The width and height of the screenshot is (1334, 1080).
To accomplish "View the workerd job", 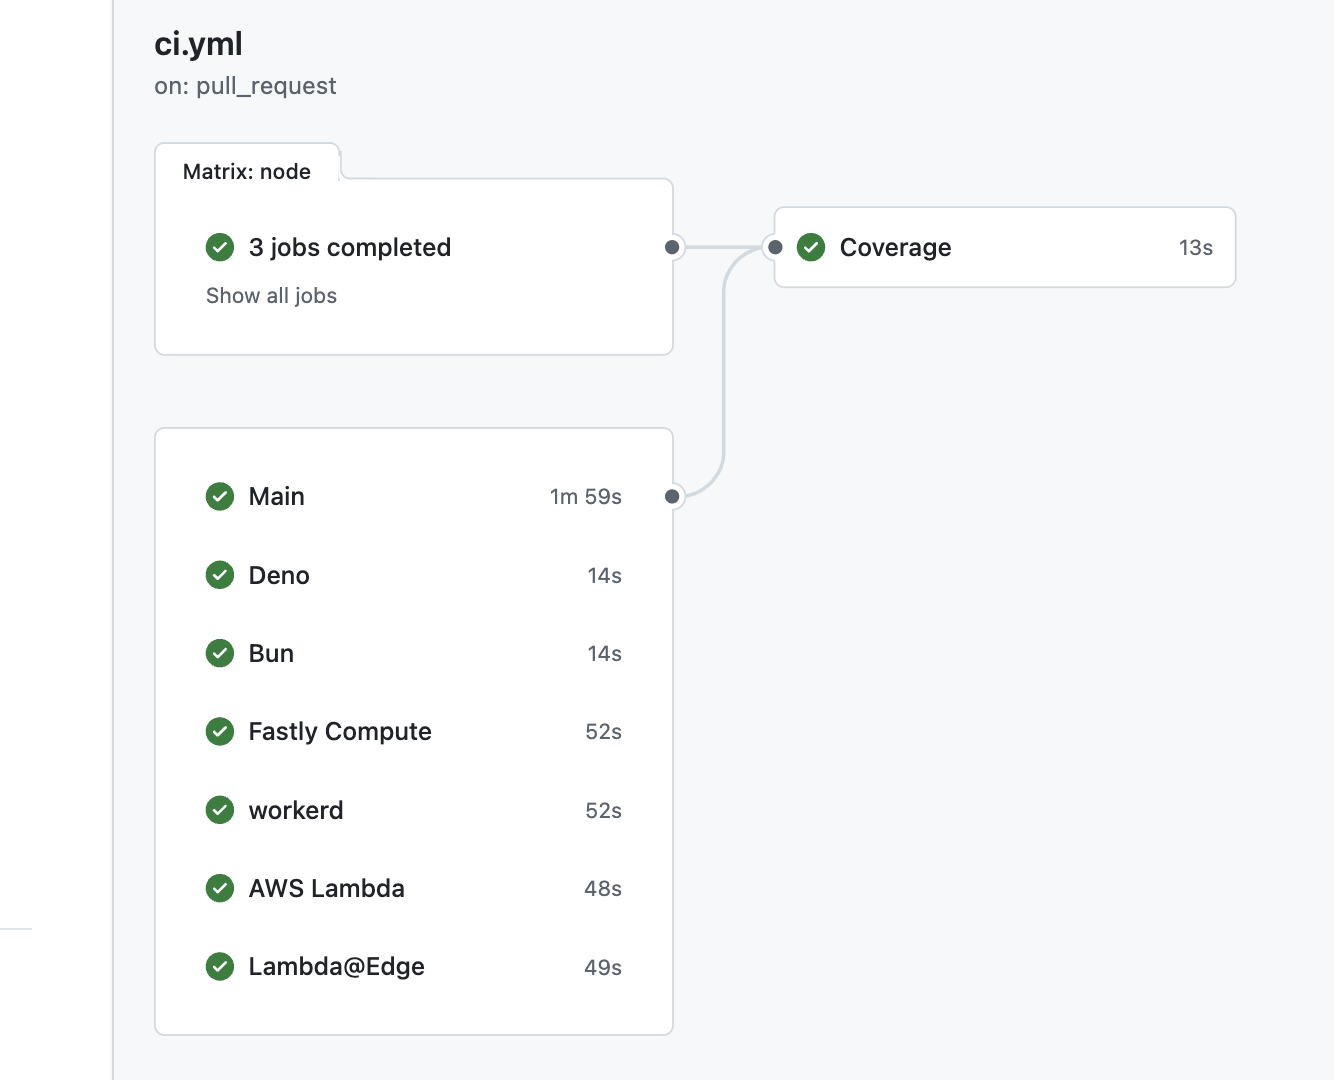I will point(296,810).
